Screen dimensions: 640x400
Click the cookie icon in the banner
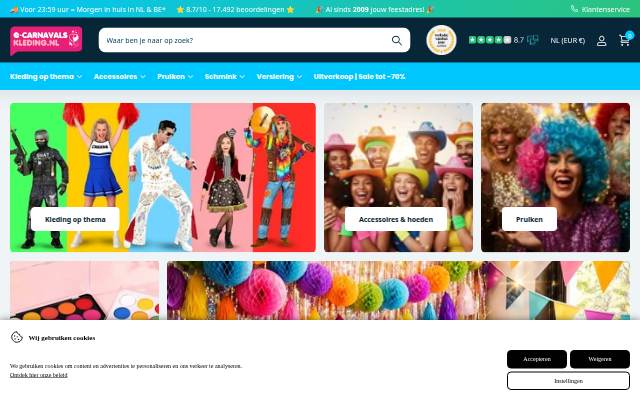click(17, 337)
